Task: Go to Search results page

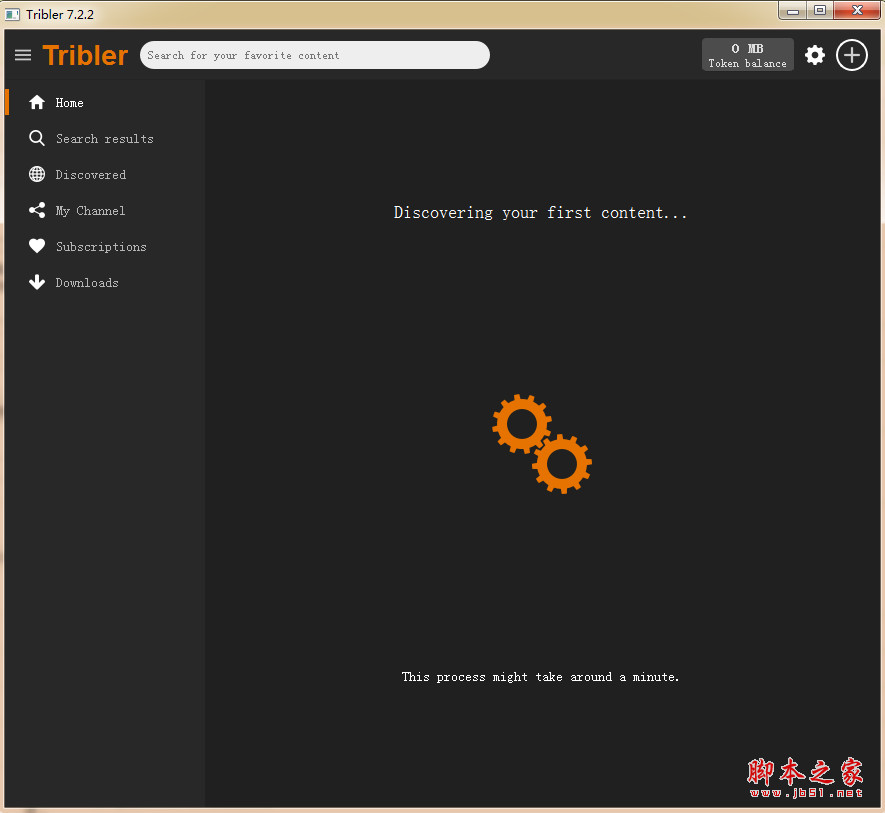Action: pos(104,139)
